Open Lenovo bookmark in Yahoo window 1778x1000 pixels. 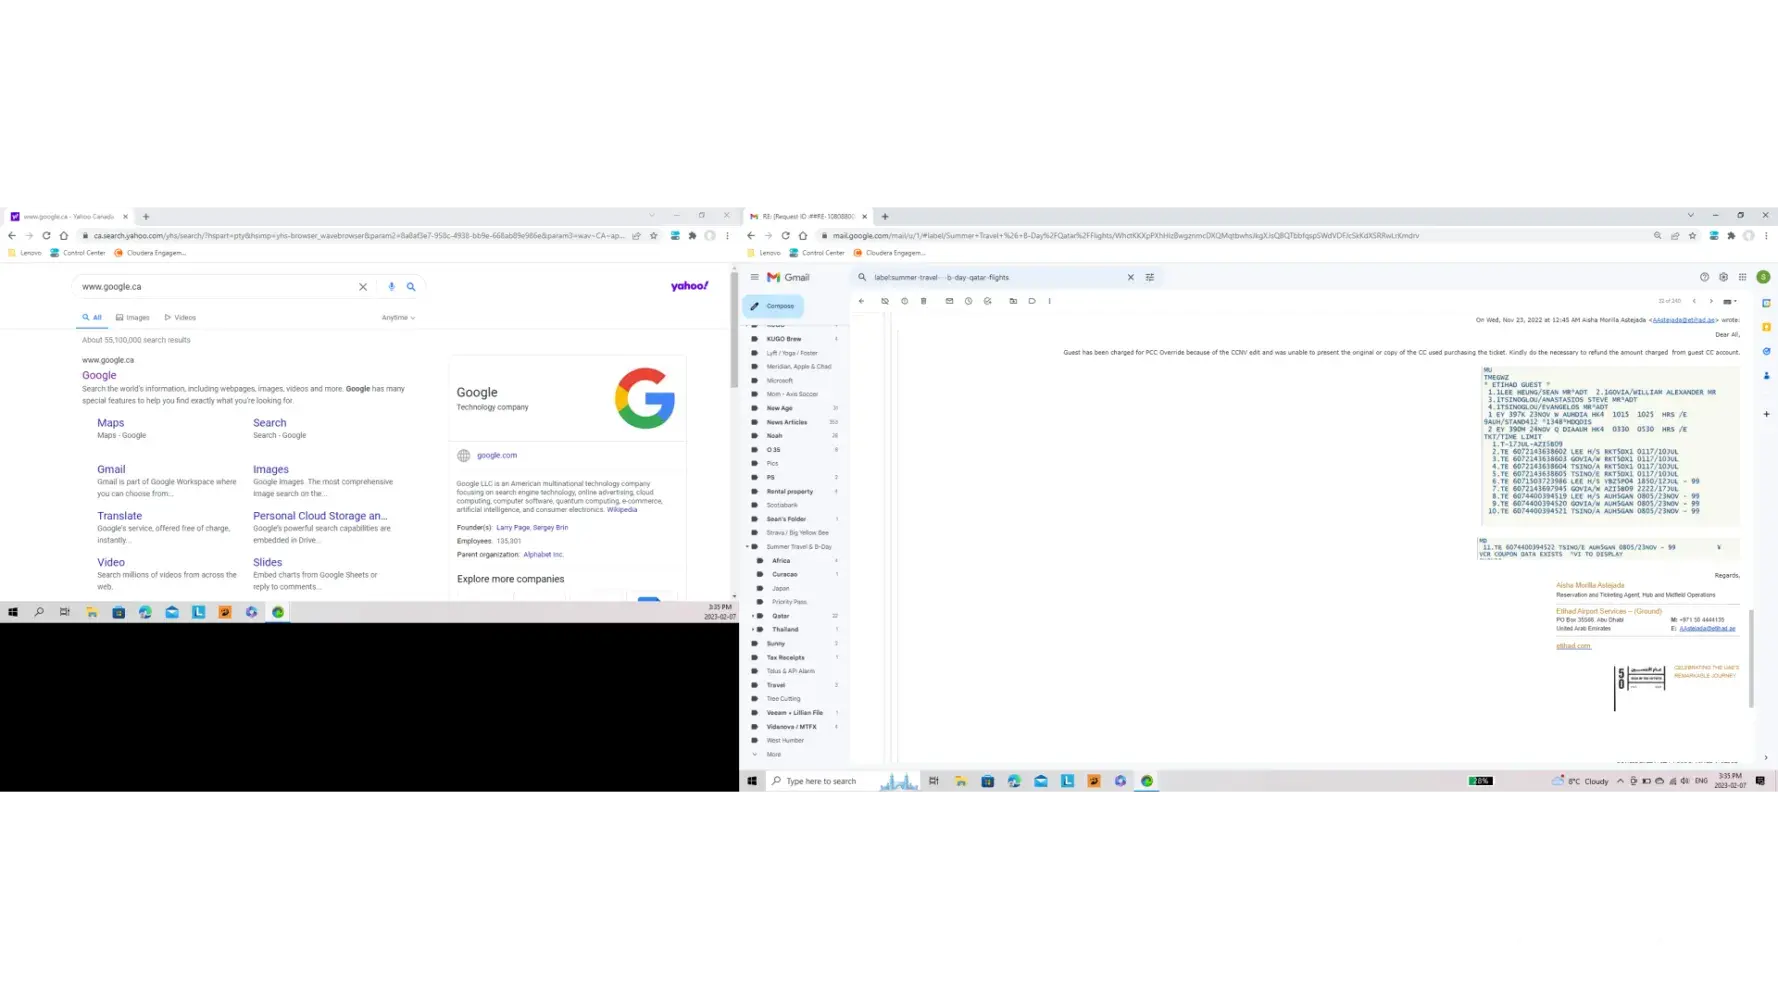tap(25, 253)
